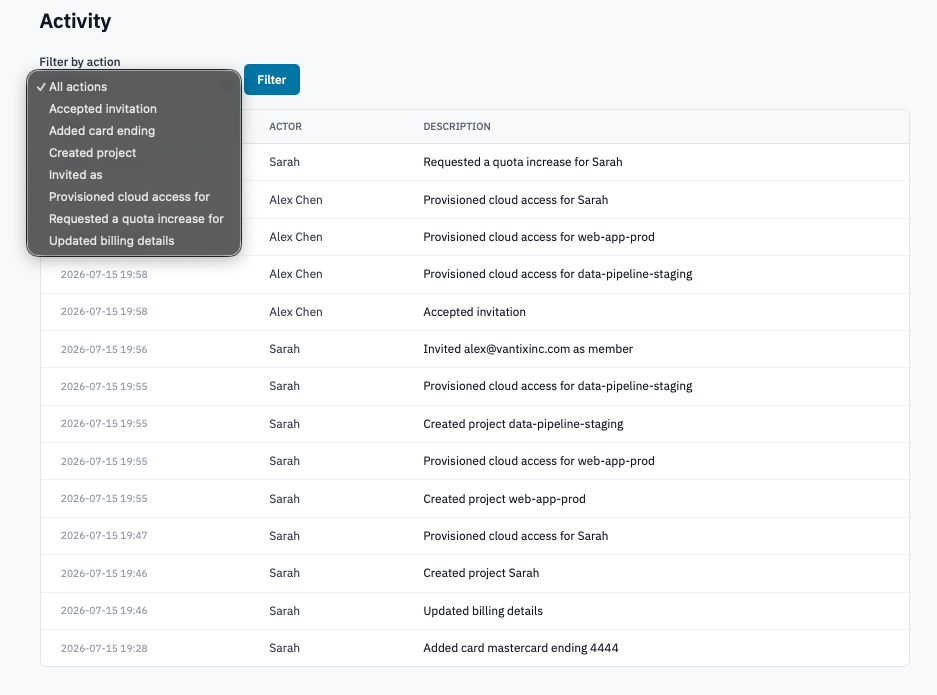Click "Requested a quota increase for Sarah" description
The image size is (937, 695).
coord(522,162)
